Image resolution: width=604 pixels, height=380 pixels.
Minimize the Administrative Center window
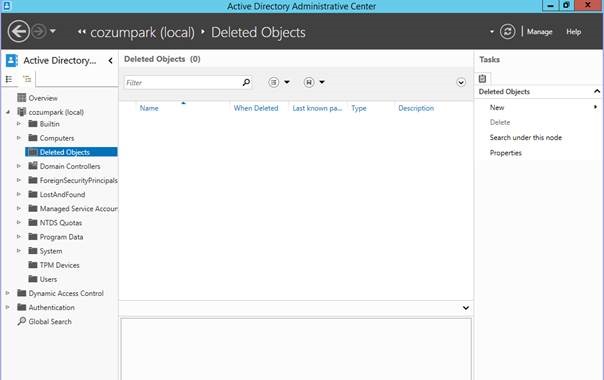tap(550, 5)
